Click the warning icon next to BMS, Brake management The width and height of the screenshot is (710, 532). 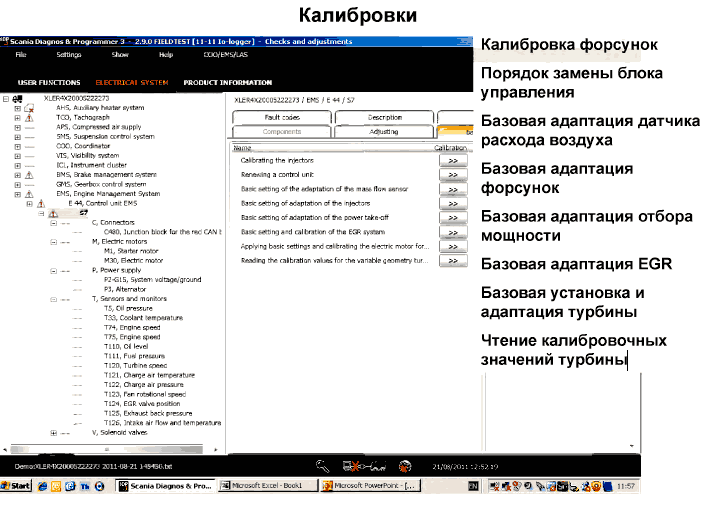[x=29, y=174]
